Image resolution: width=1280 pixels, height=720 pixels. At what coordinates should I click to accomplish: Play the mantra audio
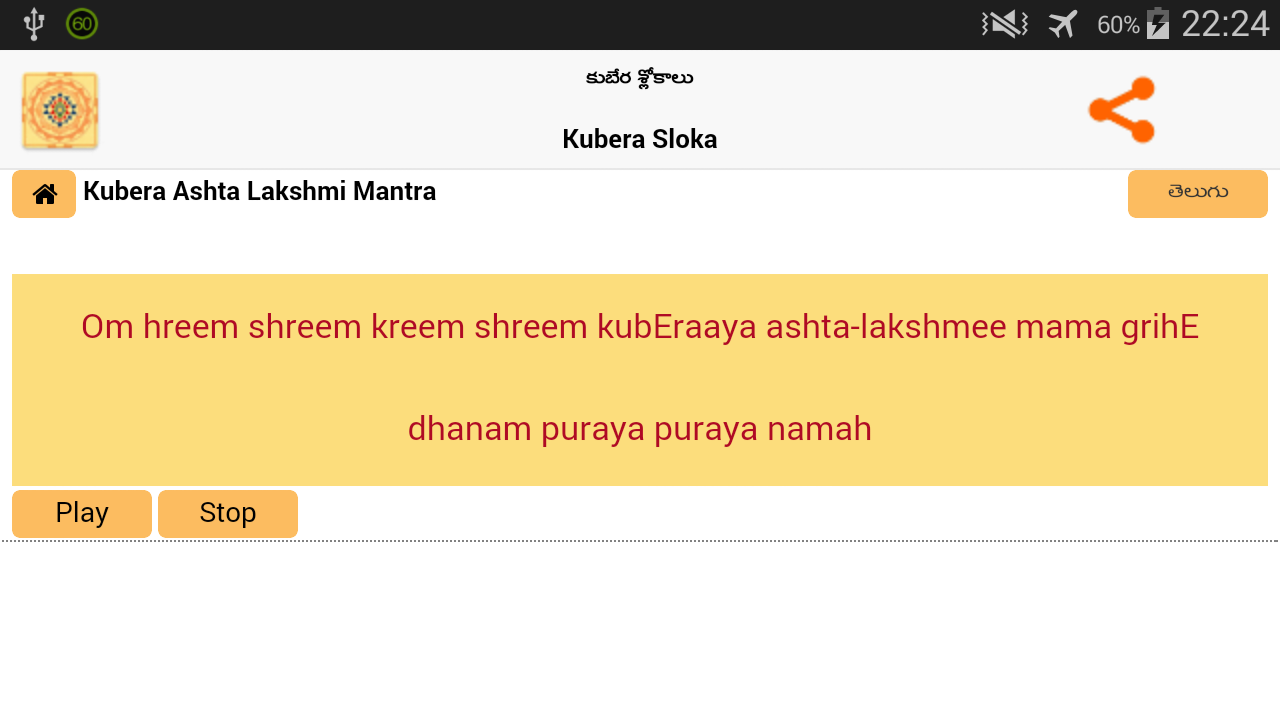click(x=82, y=513)
